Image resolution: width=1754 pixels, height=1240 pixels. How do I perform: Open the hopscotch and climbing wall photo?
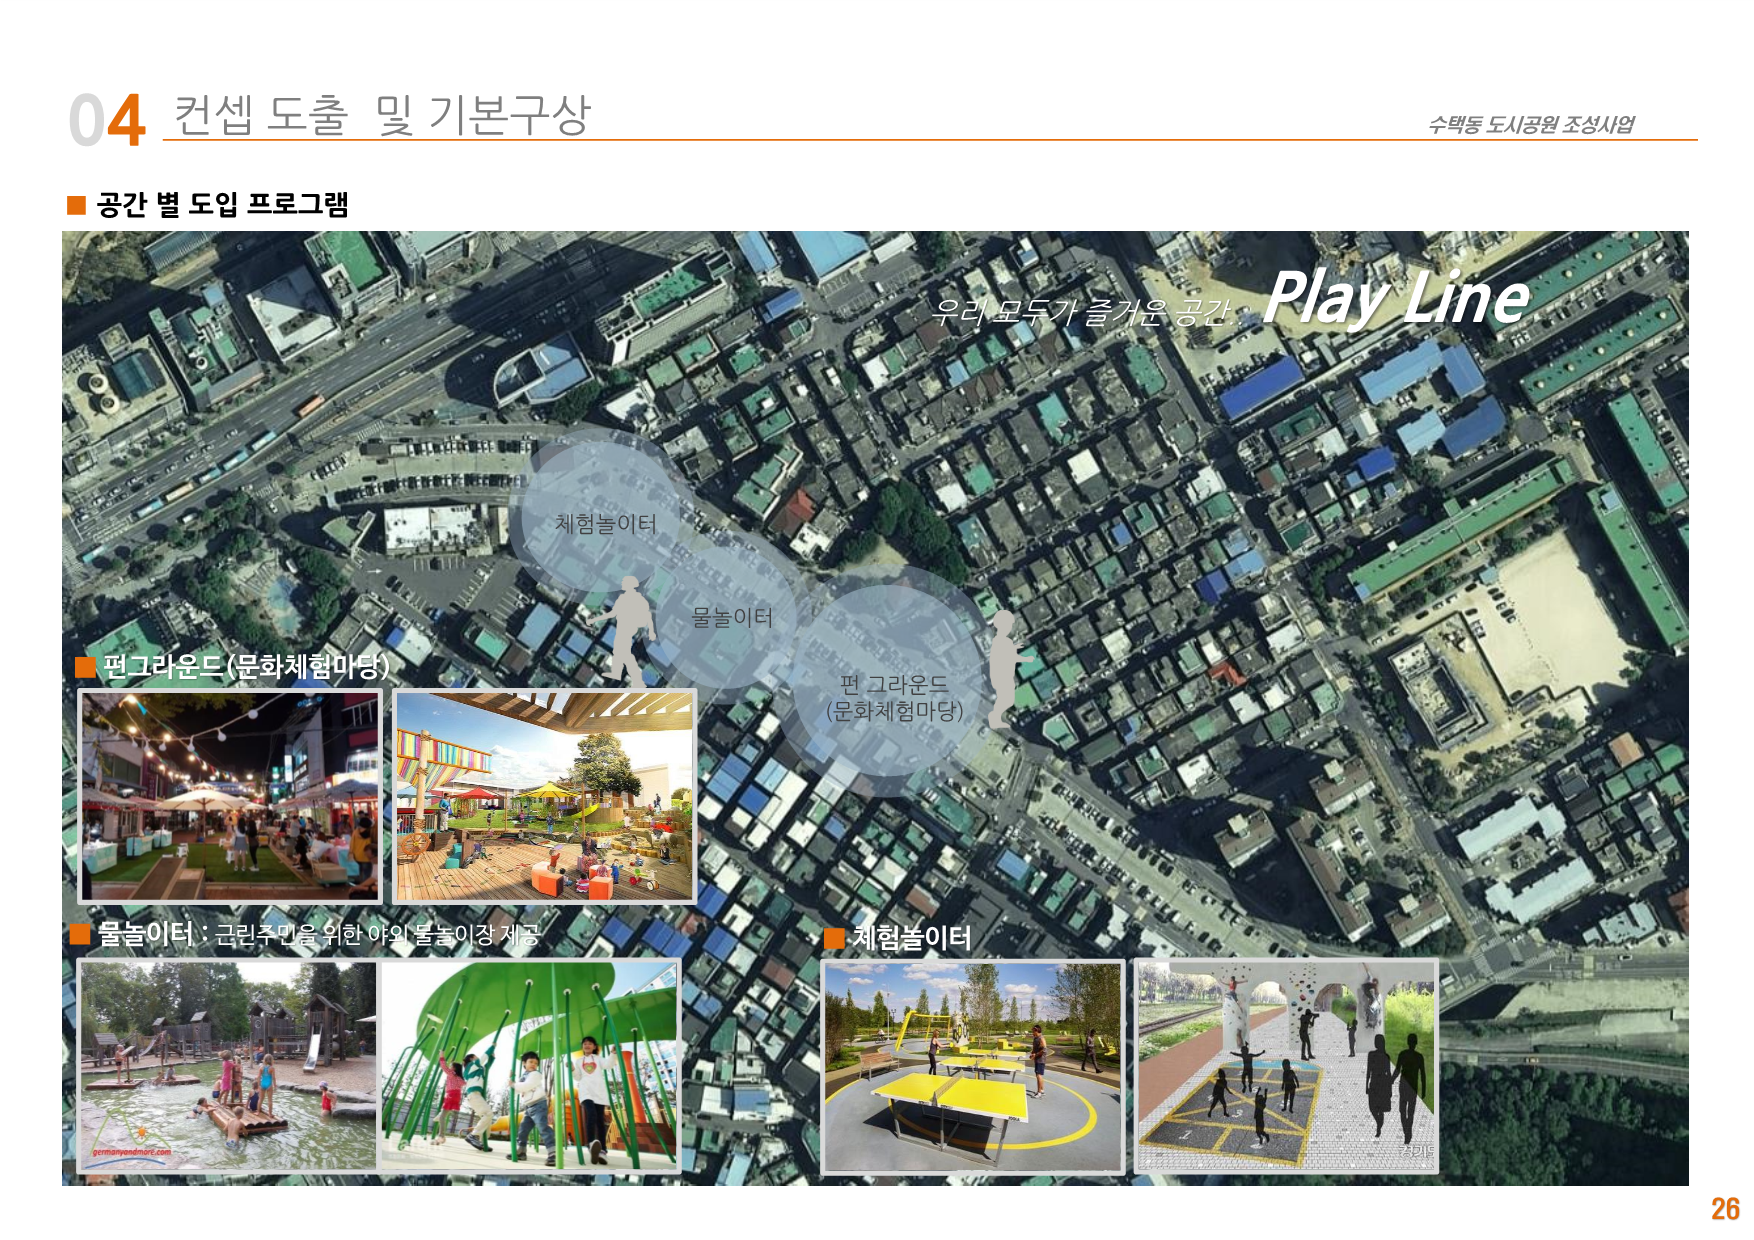(1287, 1066)
